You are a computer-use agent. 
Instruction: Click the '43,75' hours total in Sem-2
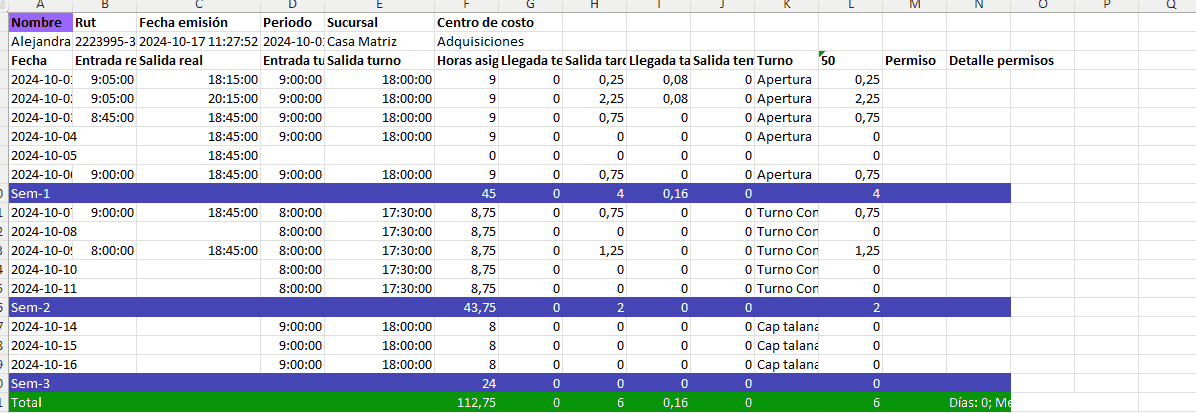(x=467, y=308)
